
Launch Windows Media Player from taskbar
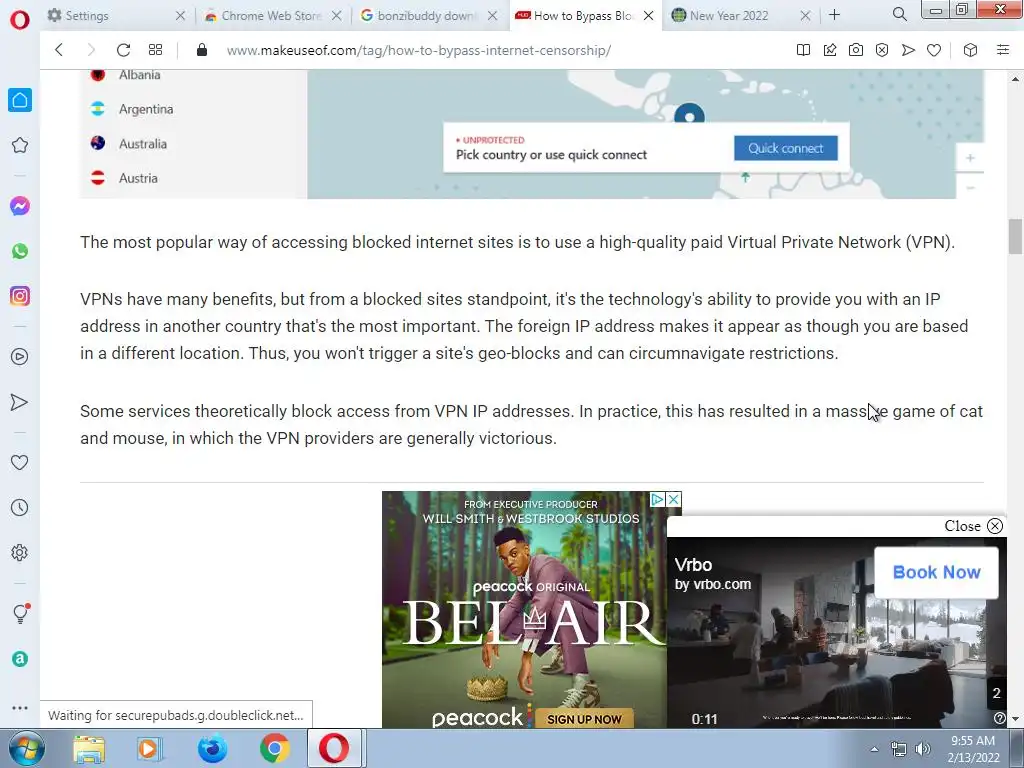[x=149, y=748]
